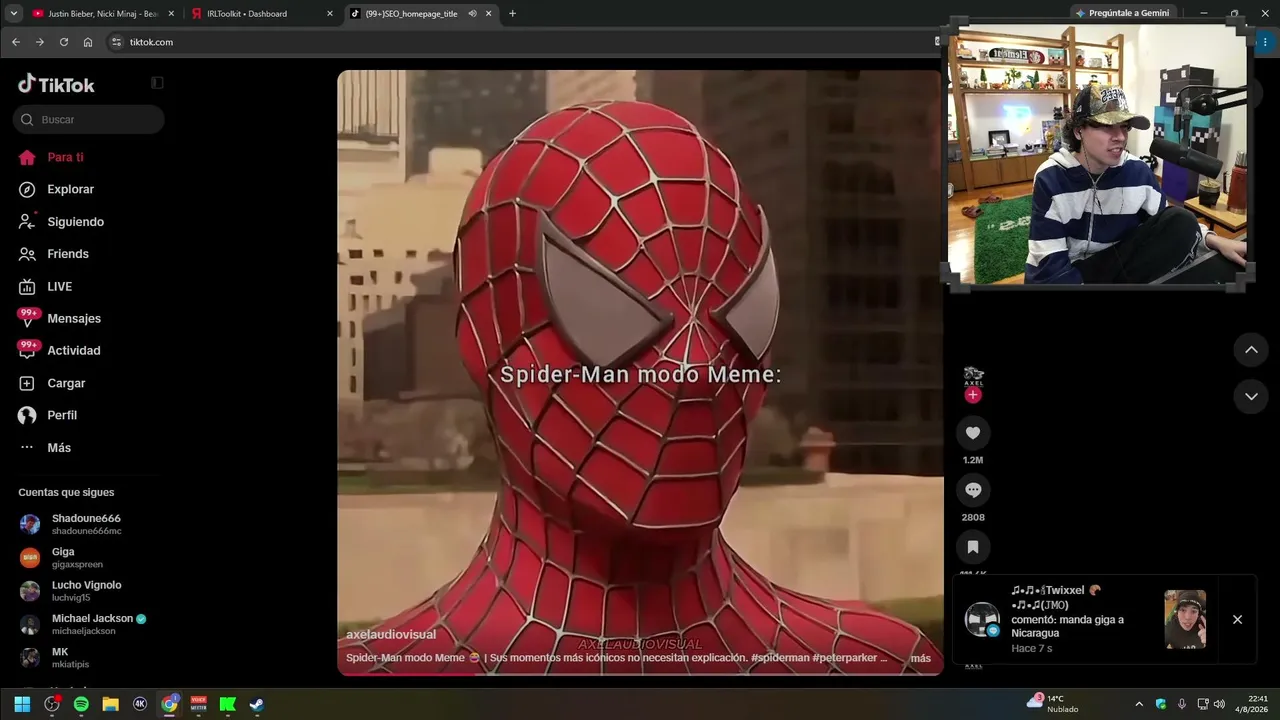Close the IRLToolkit Dashboard tab

click(330, 14)
